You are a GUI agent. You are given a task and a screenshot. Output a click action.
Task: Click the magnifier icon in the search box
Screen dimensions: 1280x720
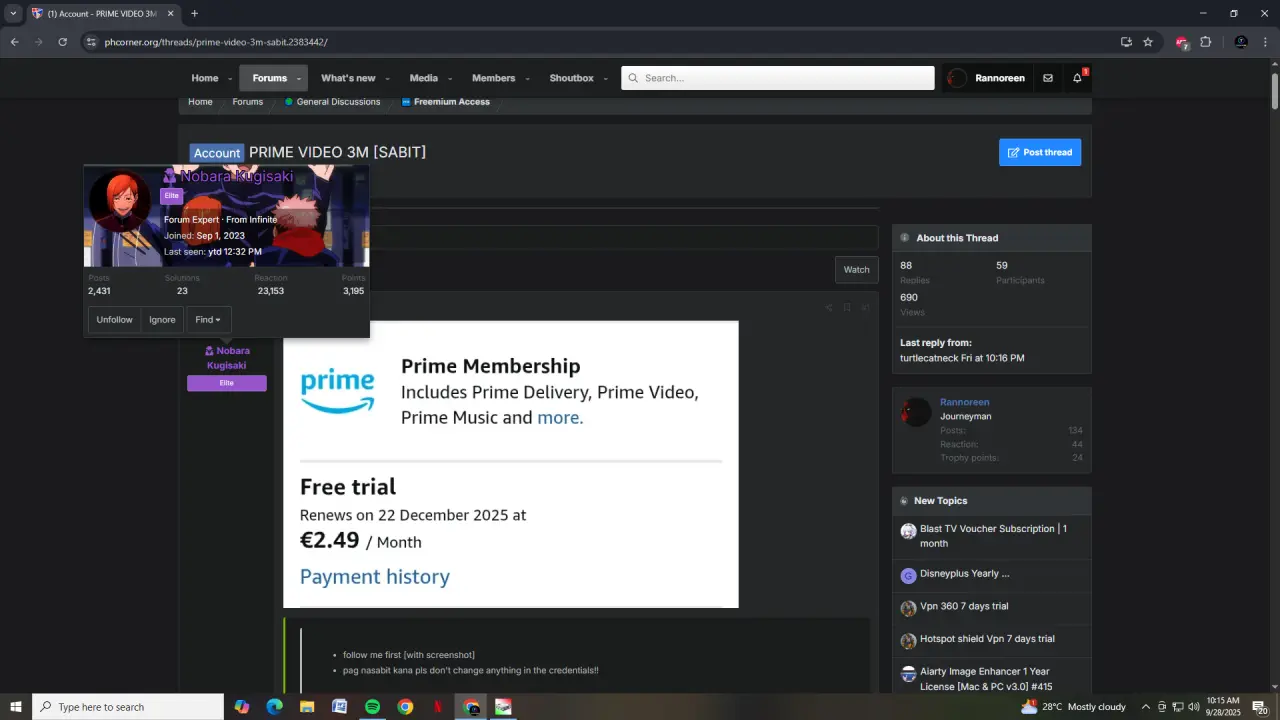click(633, 78)
